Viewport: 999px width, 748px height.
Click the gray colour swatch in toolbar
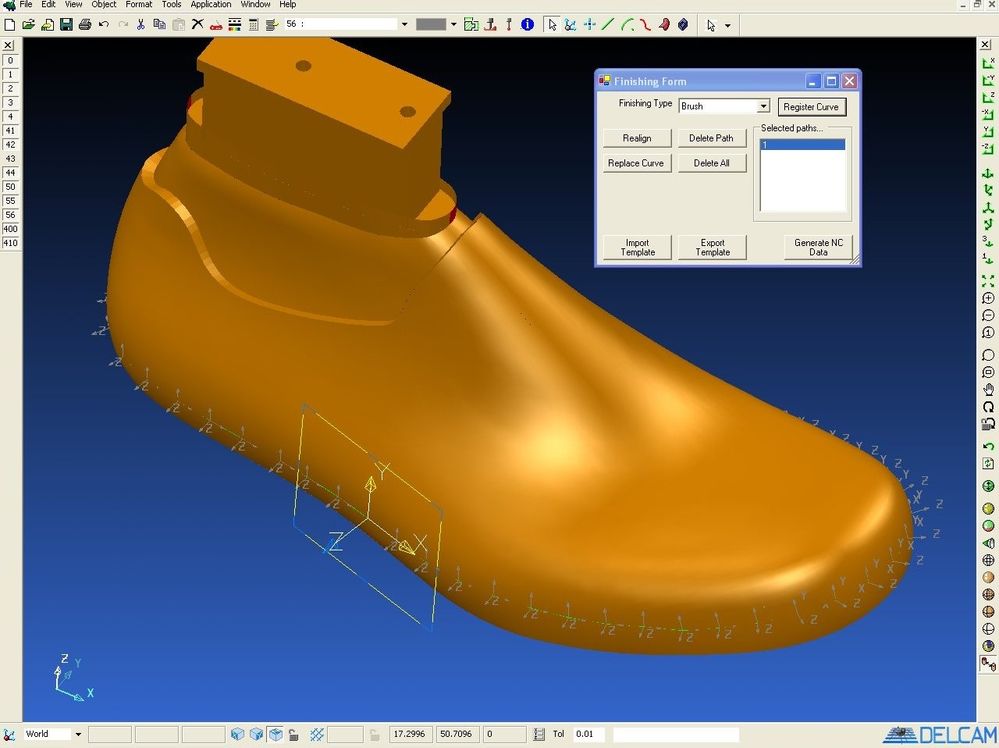pos(431,24)
